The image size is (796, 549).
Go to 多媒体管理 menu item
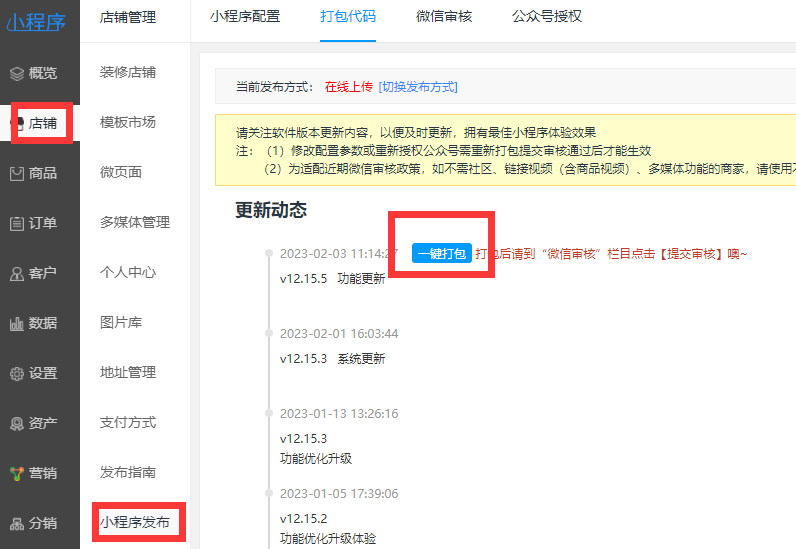point(135,222)
